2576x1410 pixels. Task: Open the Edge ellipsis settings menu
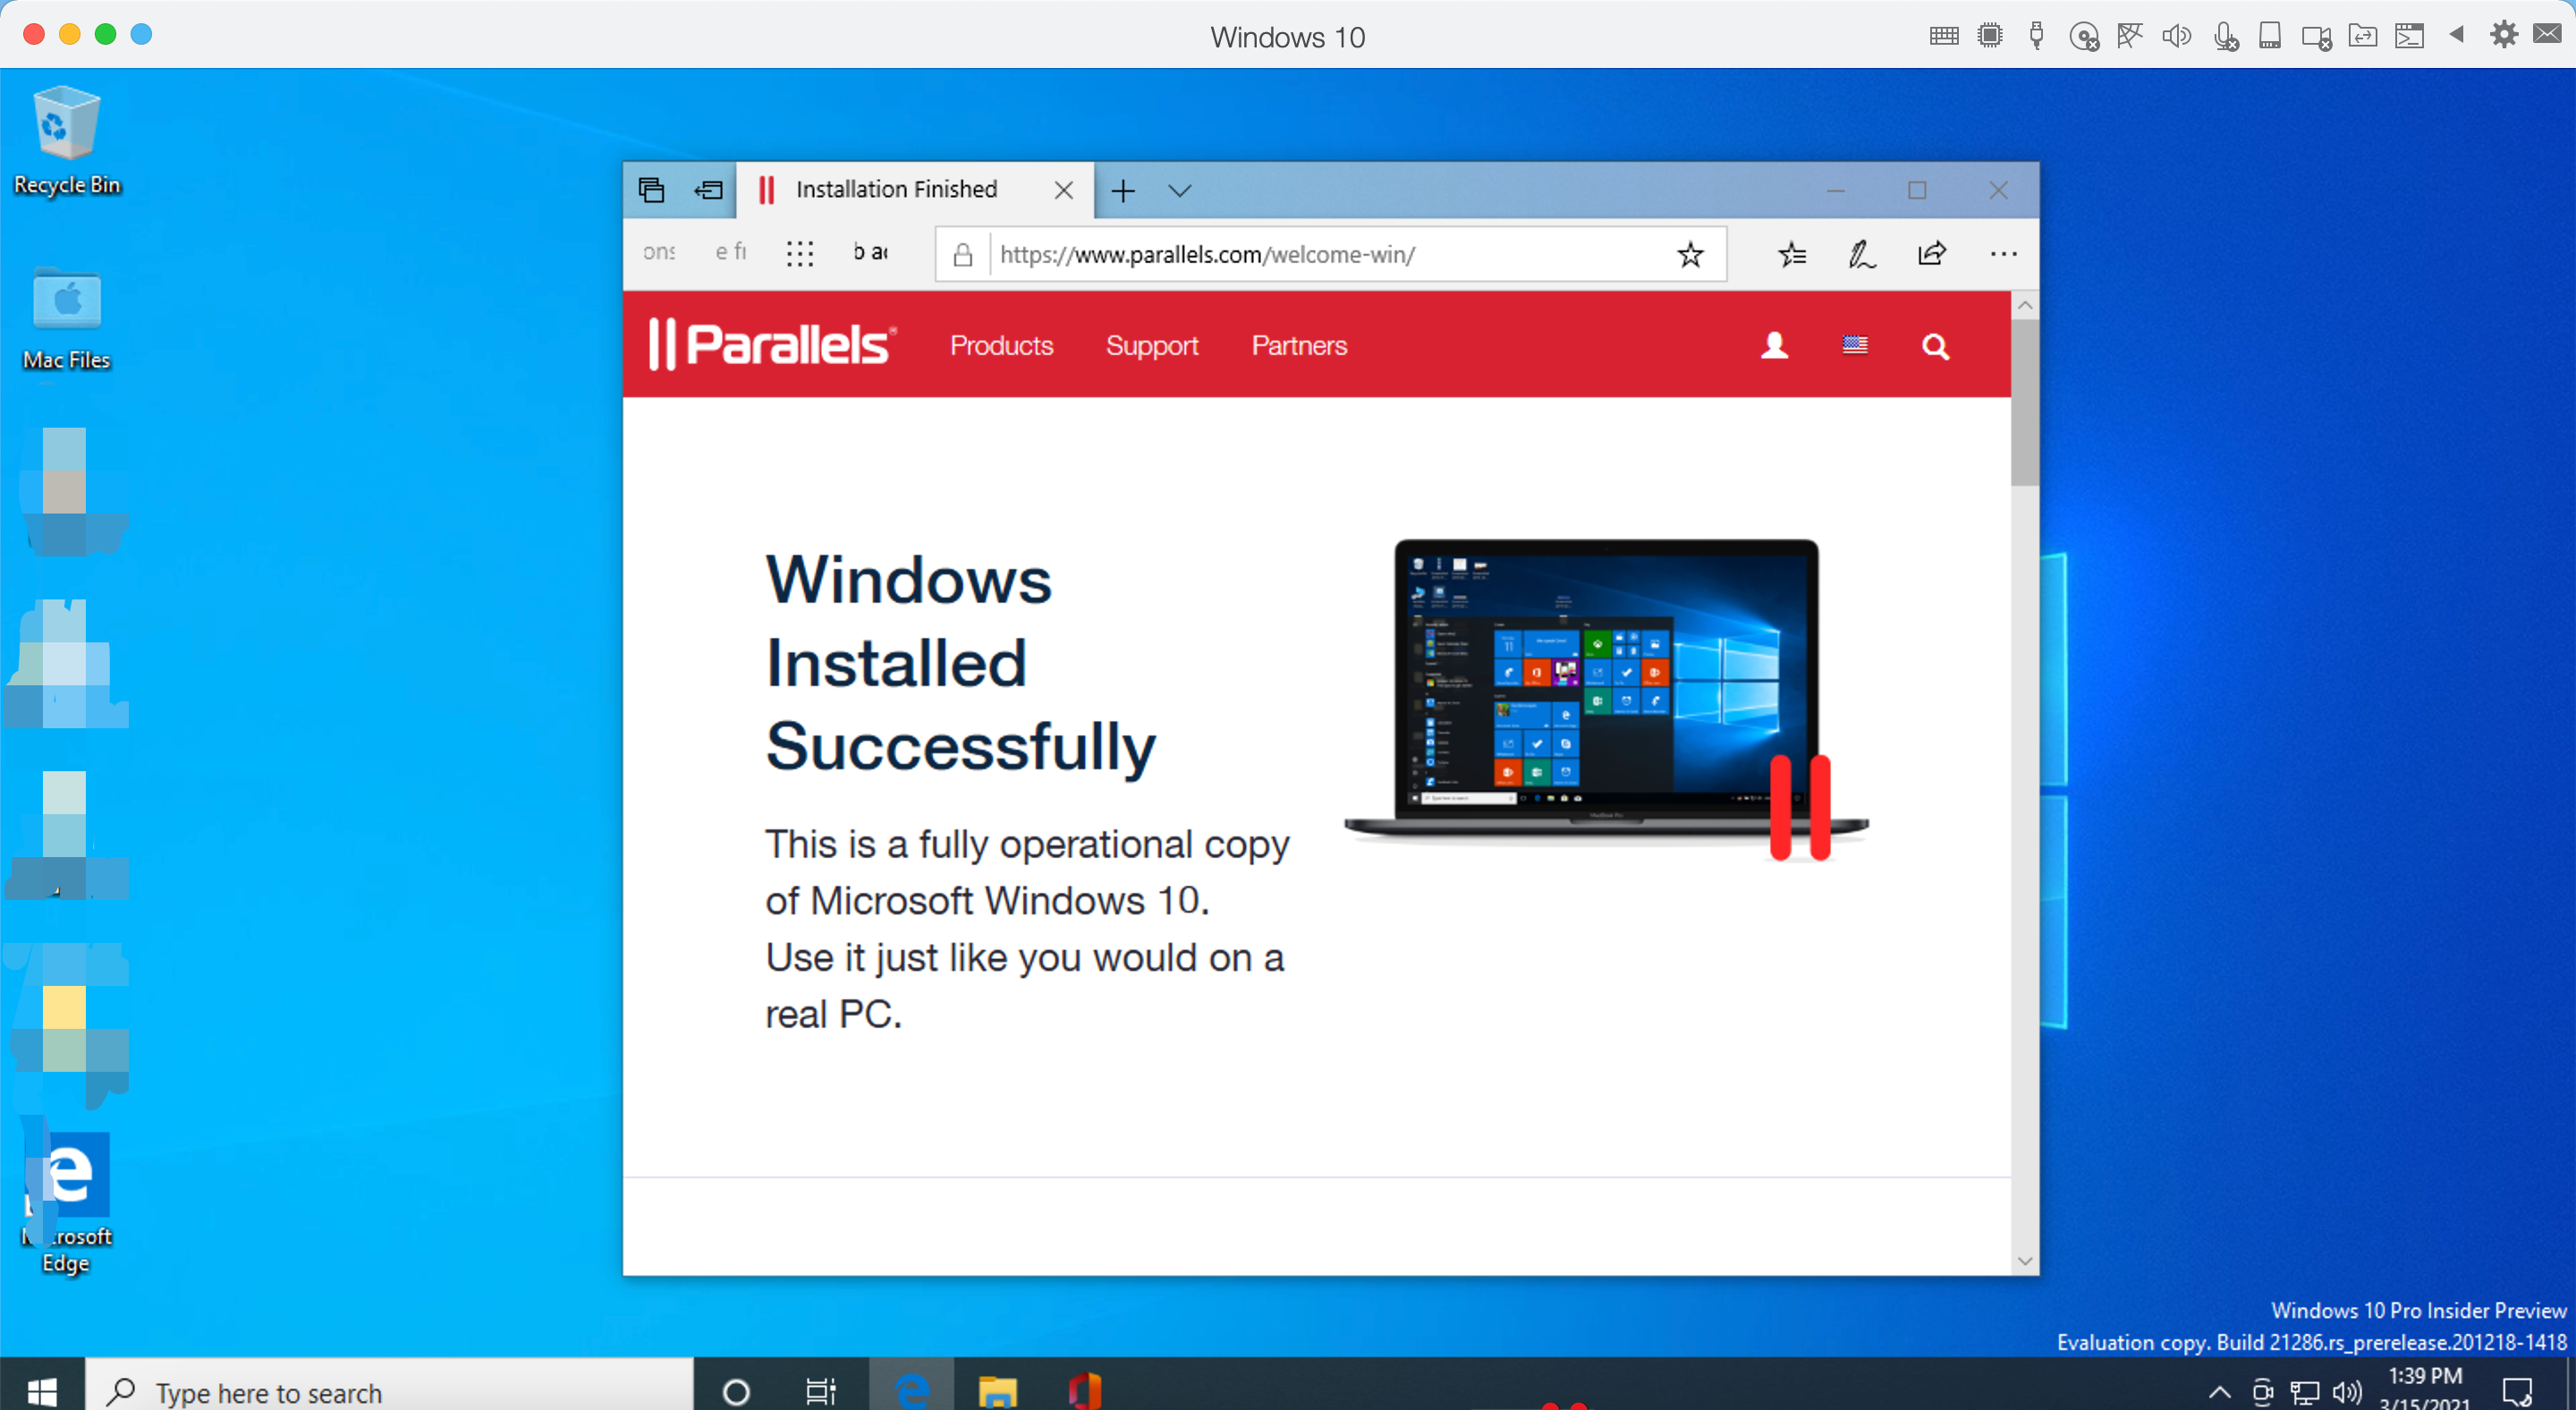[2004, 255]
